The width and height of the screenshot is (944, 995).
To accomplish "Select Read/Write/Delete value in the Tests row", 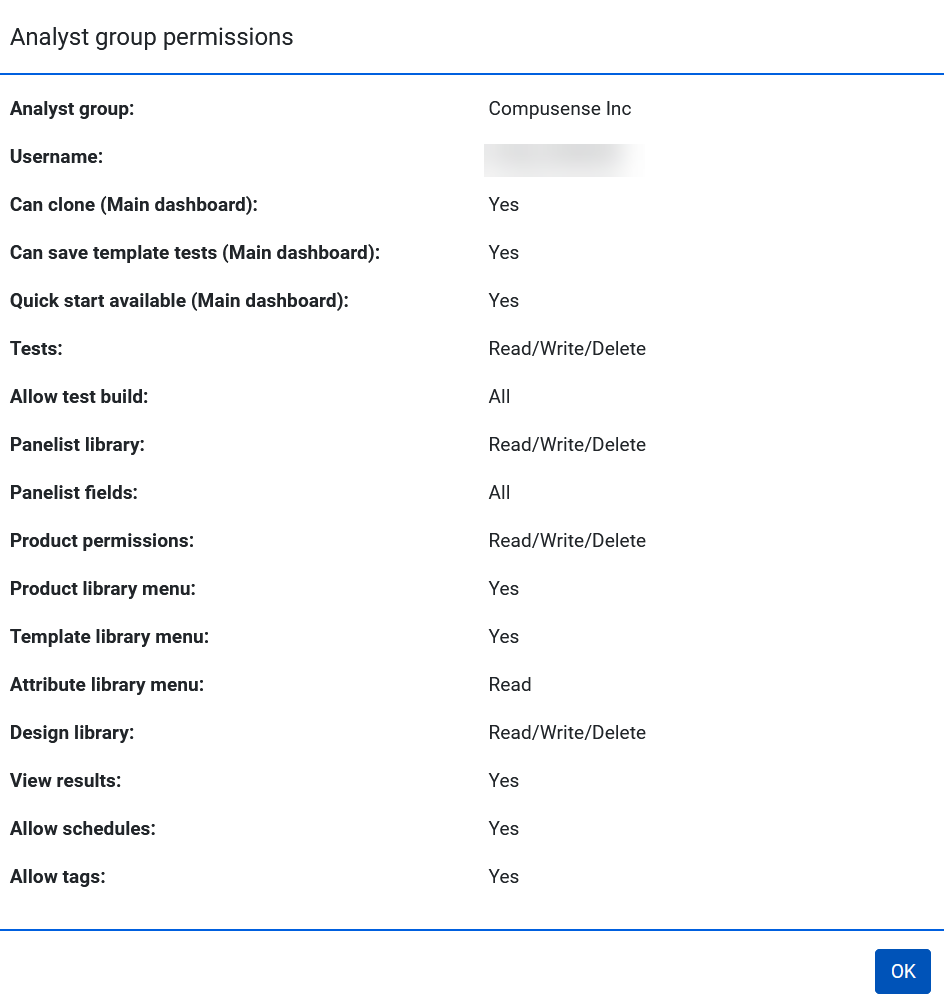I will pos(567,349).
